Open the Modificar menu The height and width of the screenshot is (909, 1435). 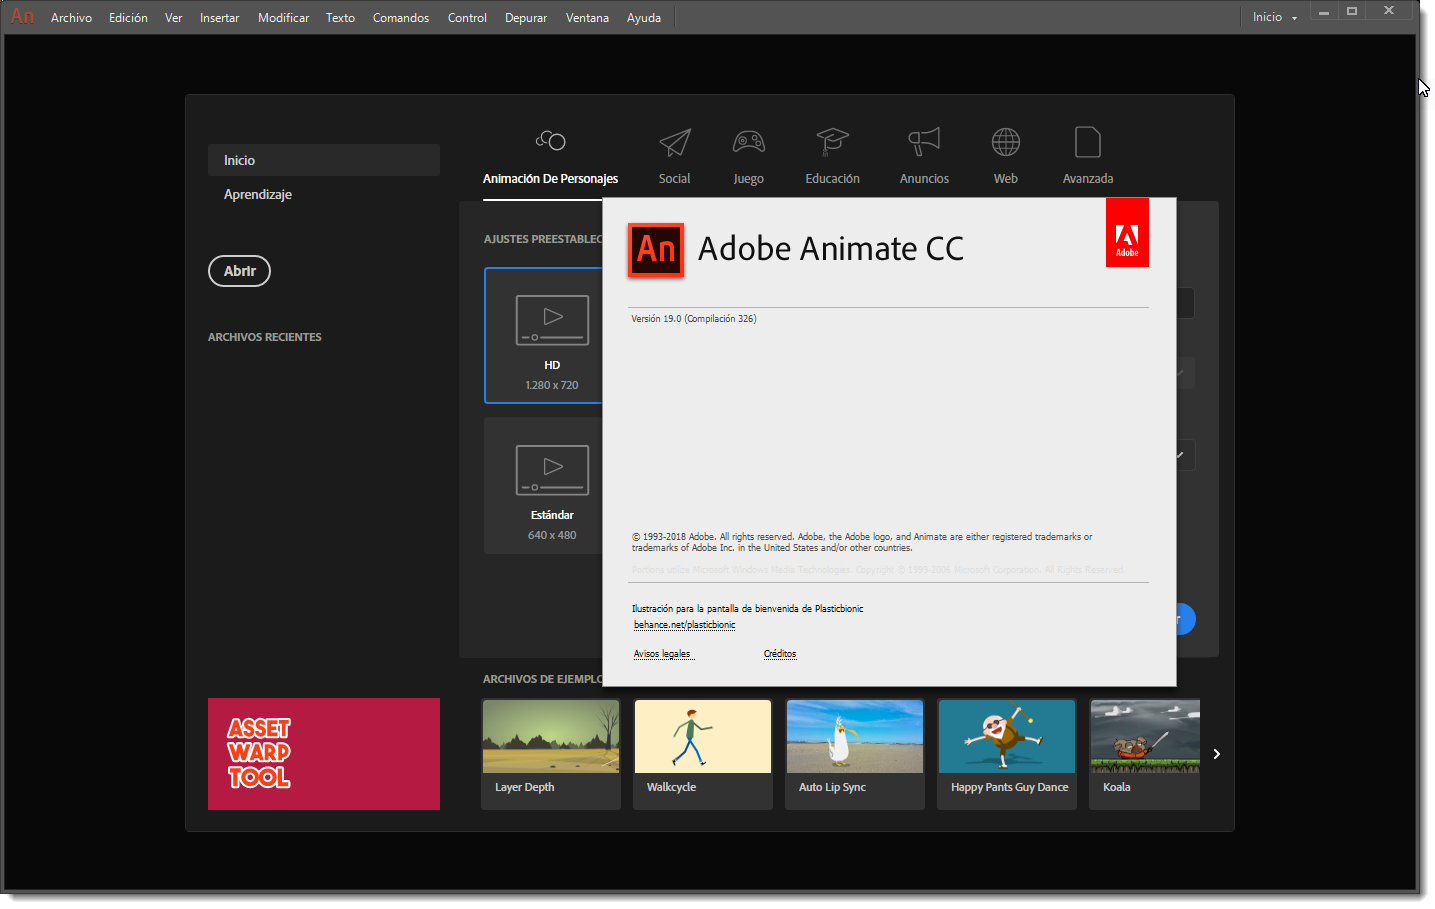point(283,18)
